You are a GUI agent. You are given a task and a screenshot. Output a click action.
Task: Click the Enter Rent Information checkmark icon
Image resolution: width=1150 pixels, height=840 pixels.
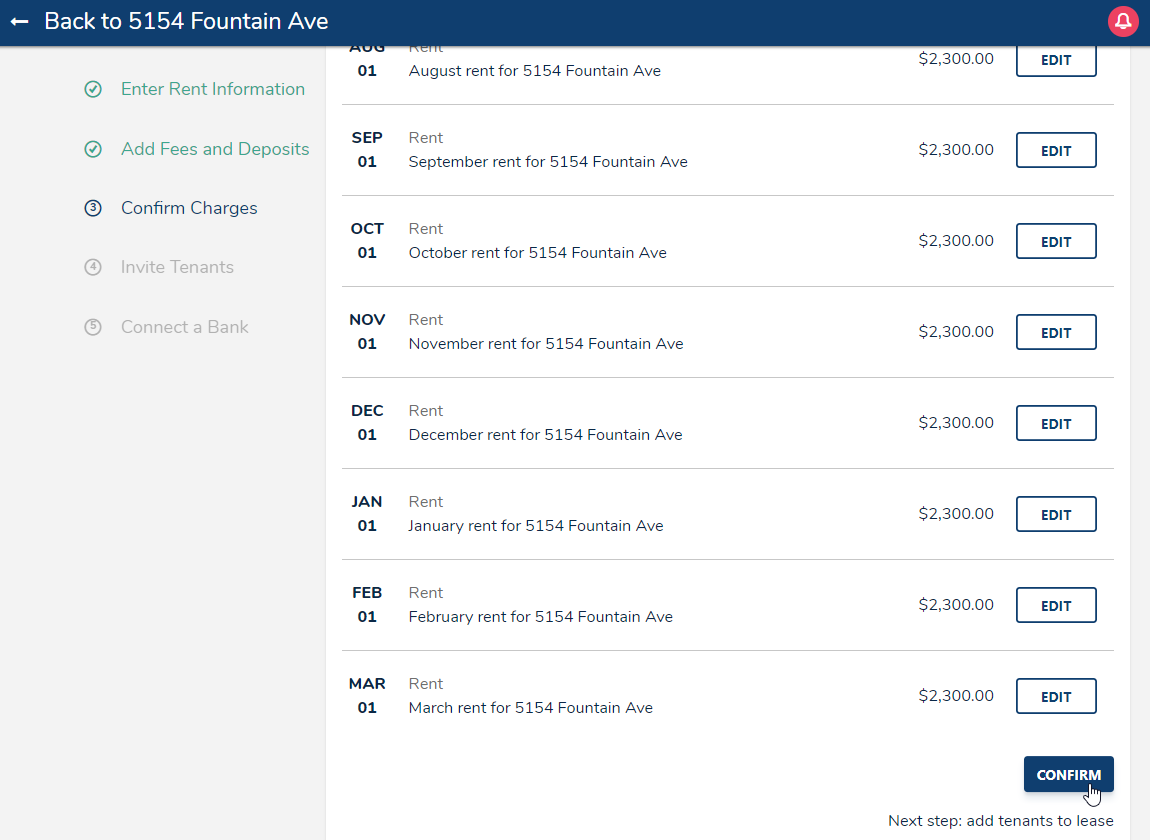tap(93, 90)
